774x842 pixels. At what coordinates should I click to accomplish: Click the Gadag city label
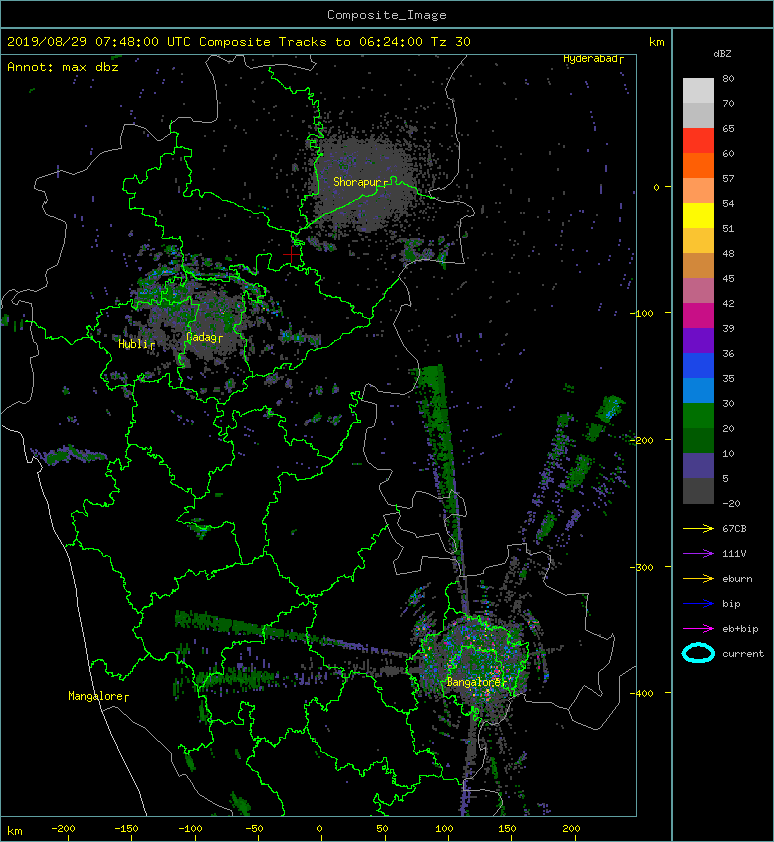tap(204, 337)
